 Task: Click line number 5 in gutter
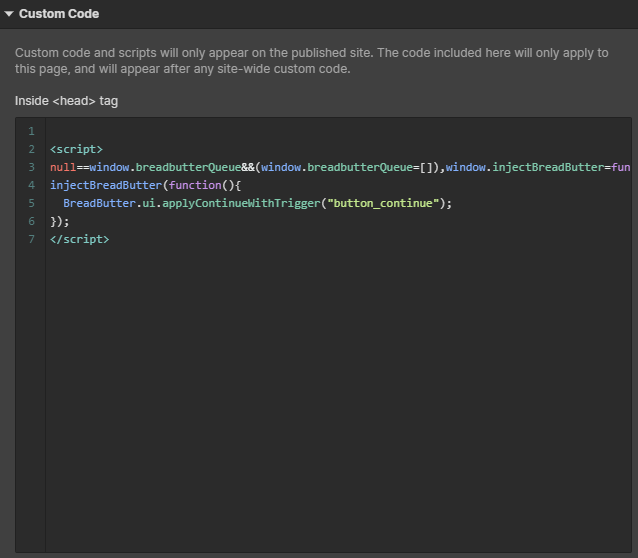pos(31,203)
